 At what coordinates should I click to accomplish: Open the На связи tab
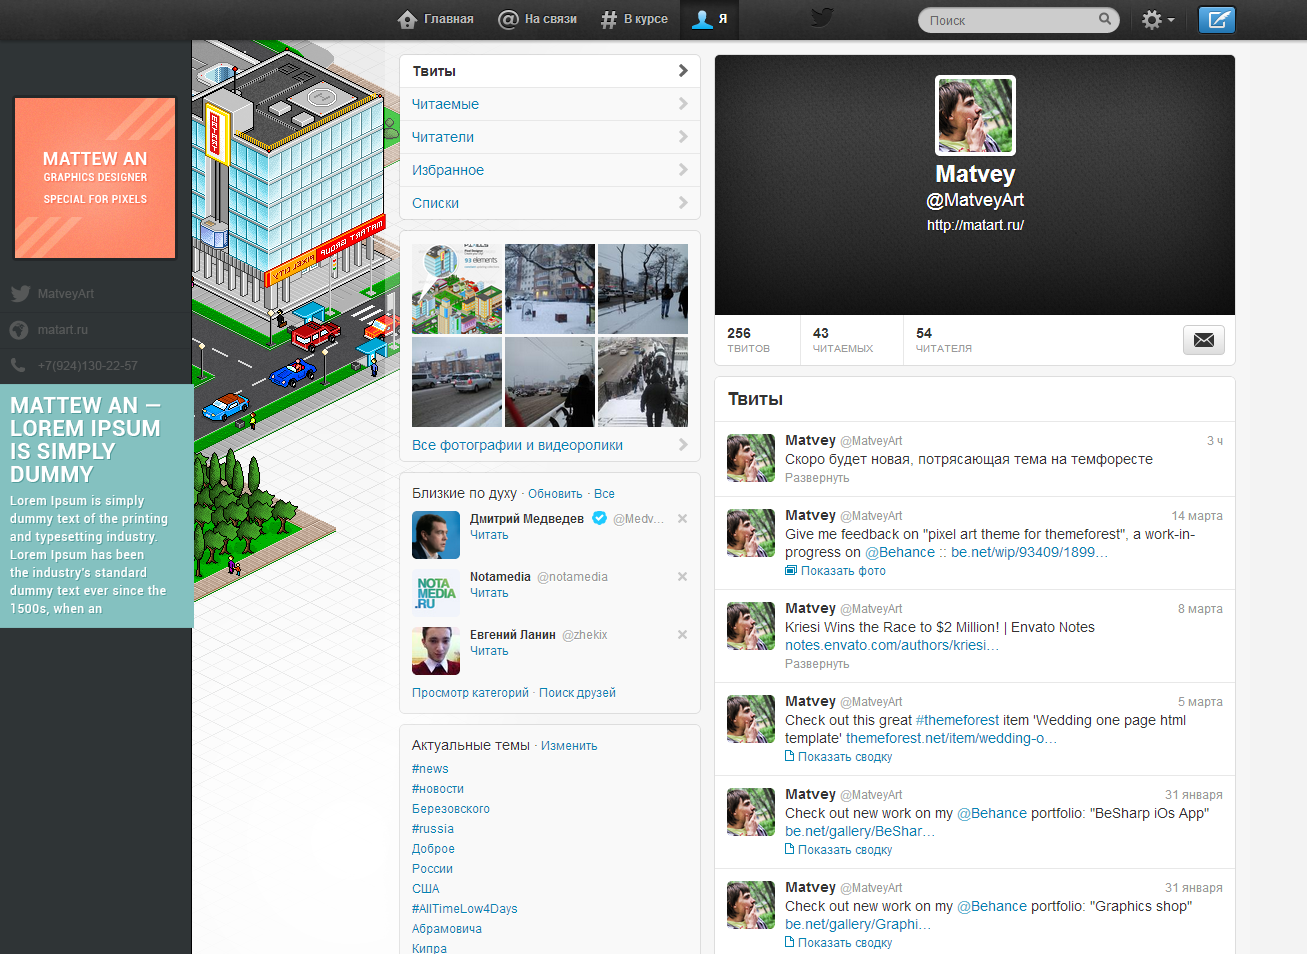point(538,19)
